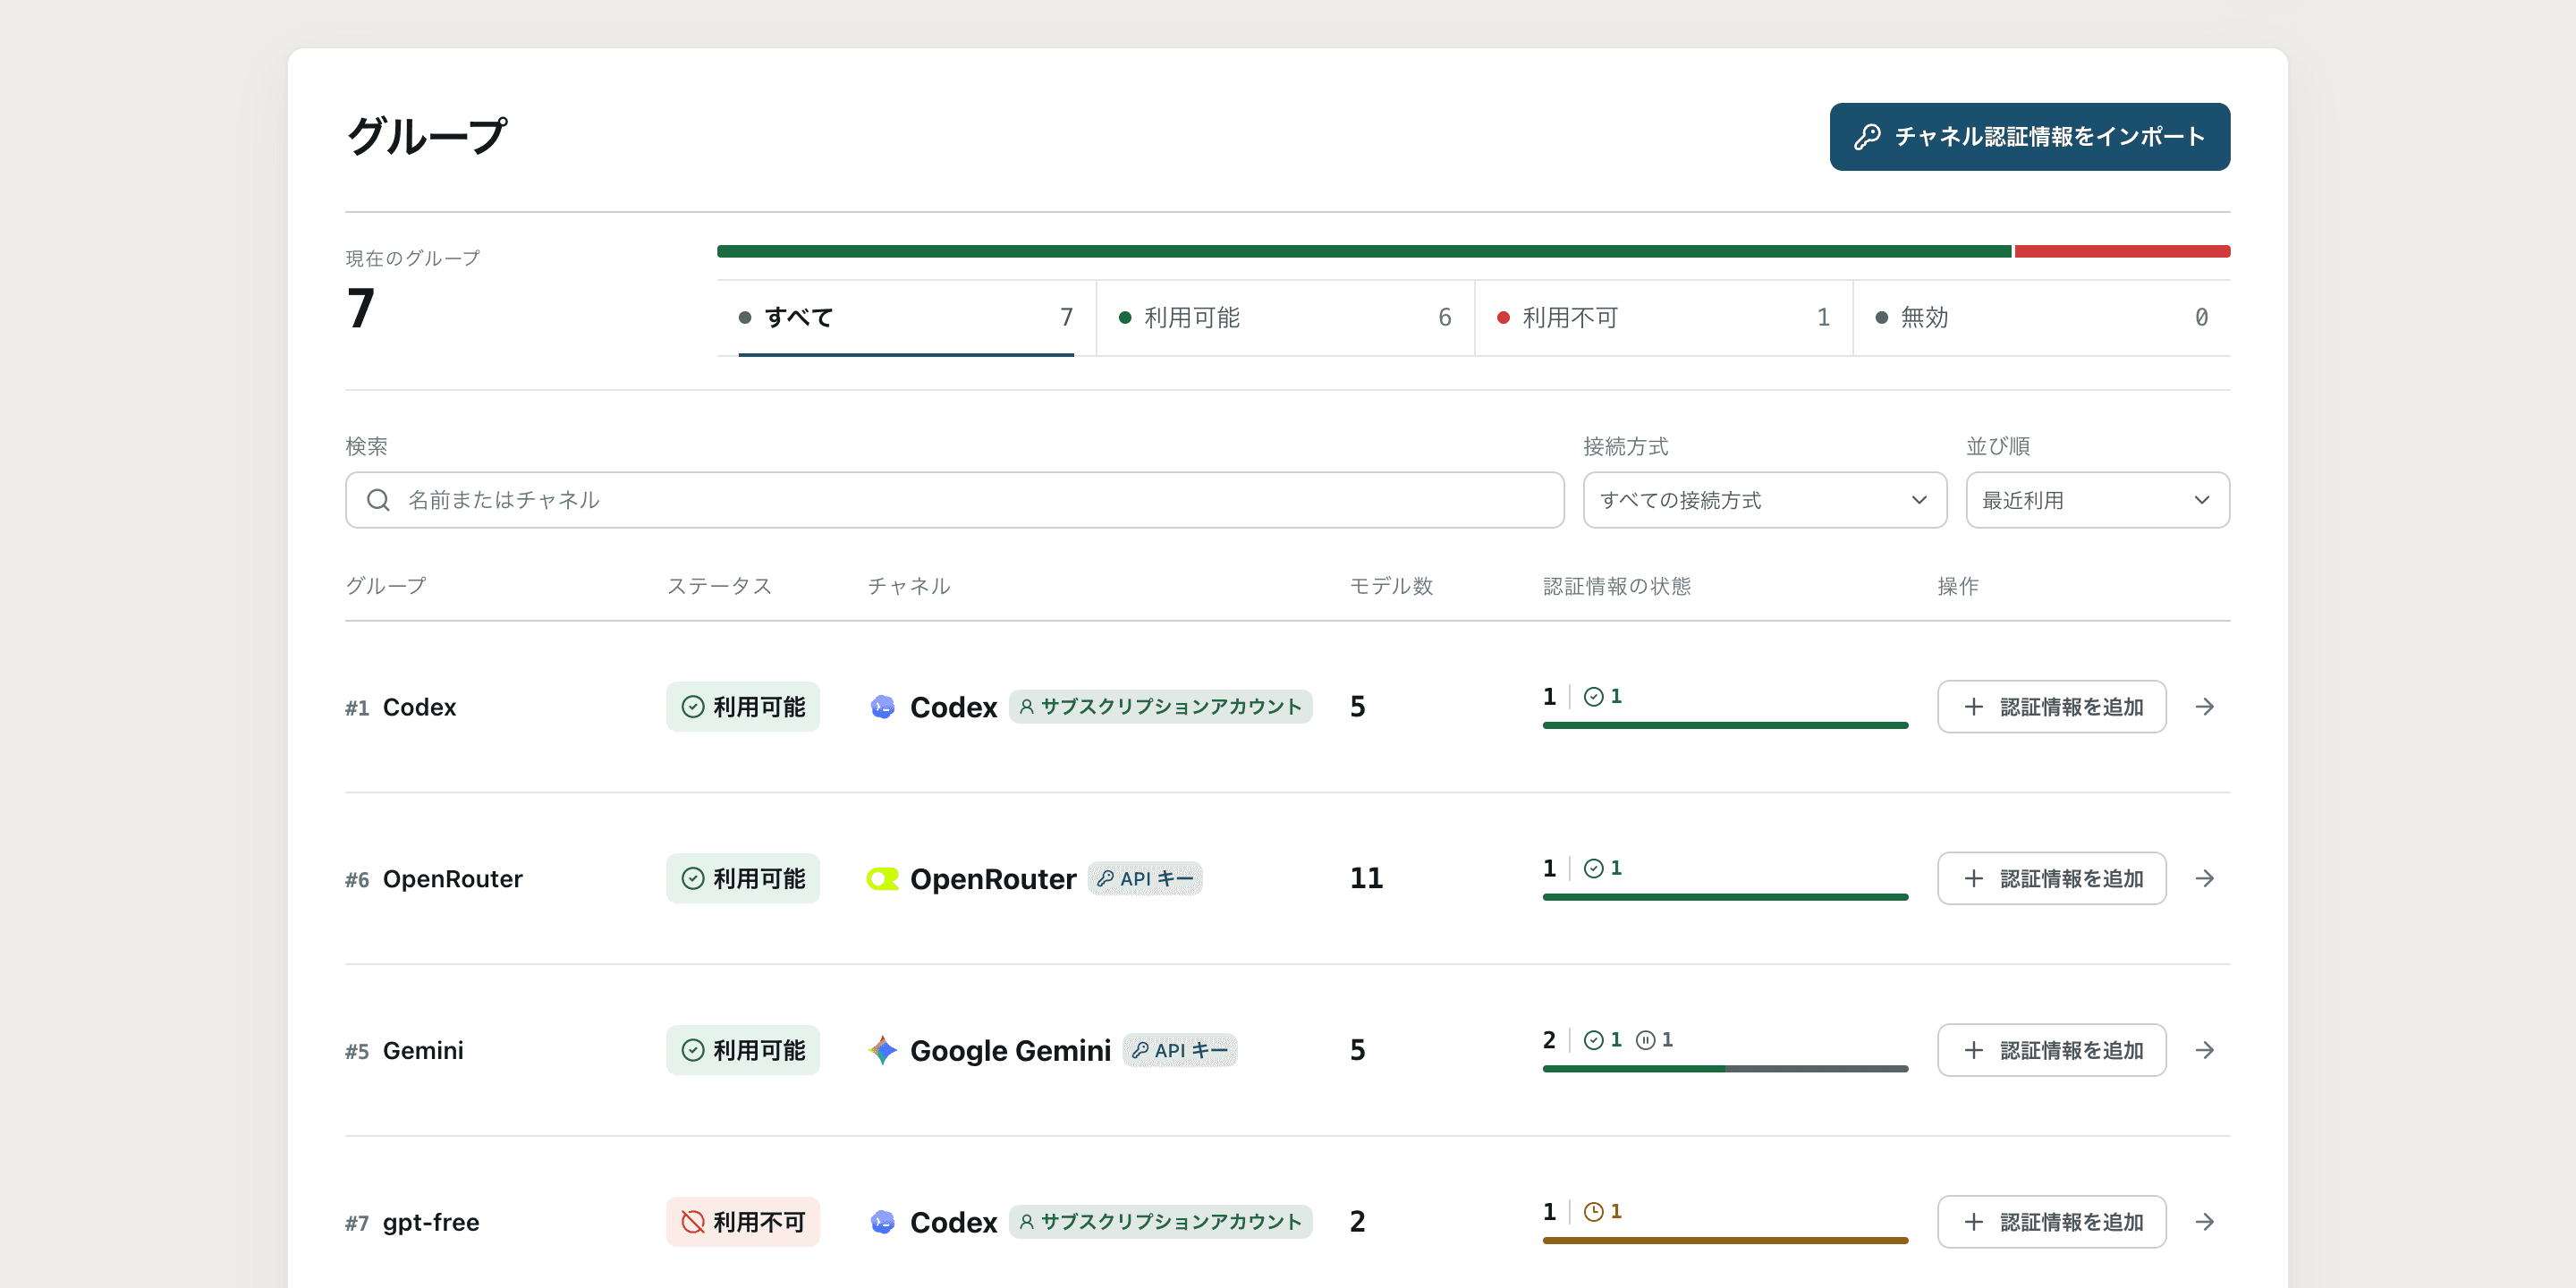2576x1288 pixels.
Task: Click Gemini credential progress bar
Action: (1725, 1069)
